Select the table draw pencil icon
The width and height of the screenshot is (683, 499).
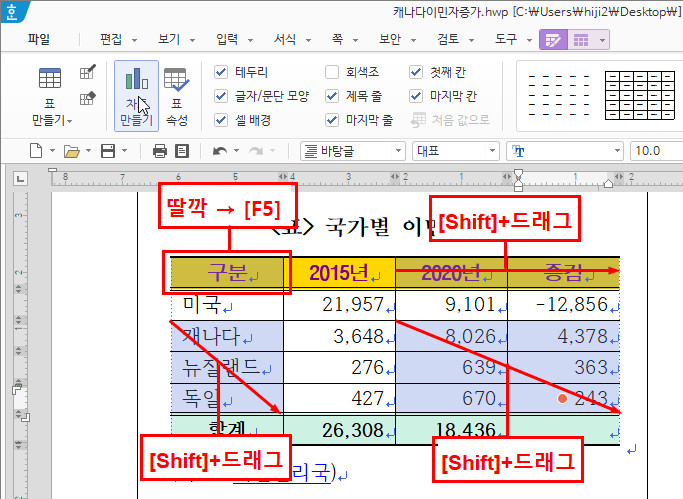point(88,72)
